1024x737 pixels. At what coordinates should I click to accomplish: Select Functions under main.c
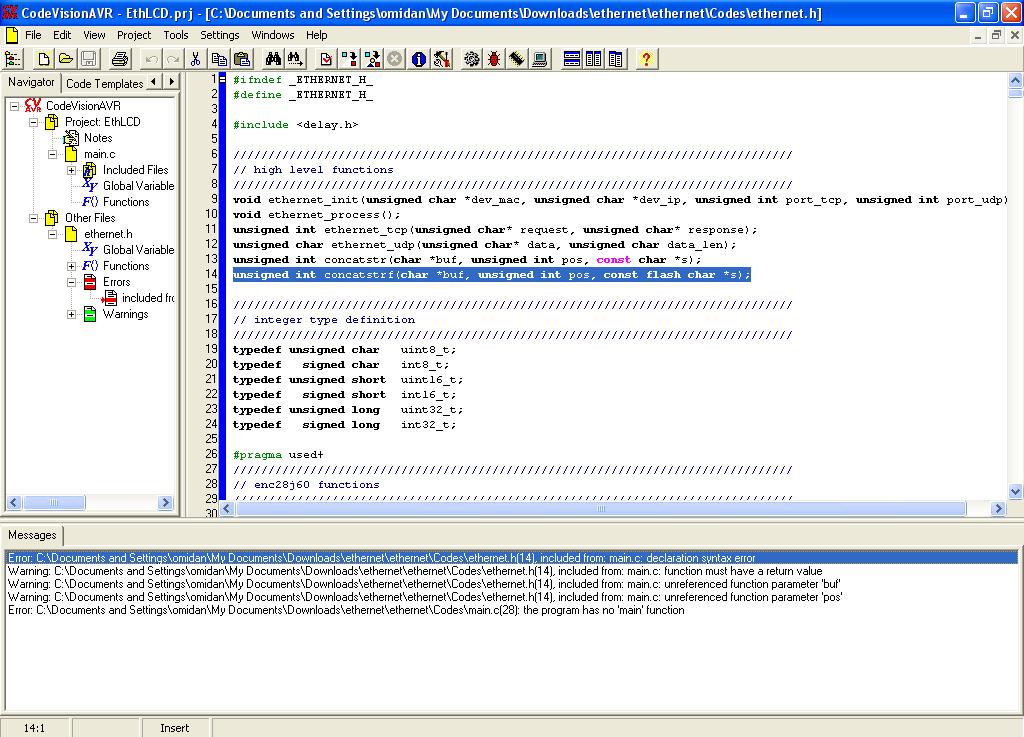pos(126,202)
